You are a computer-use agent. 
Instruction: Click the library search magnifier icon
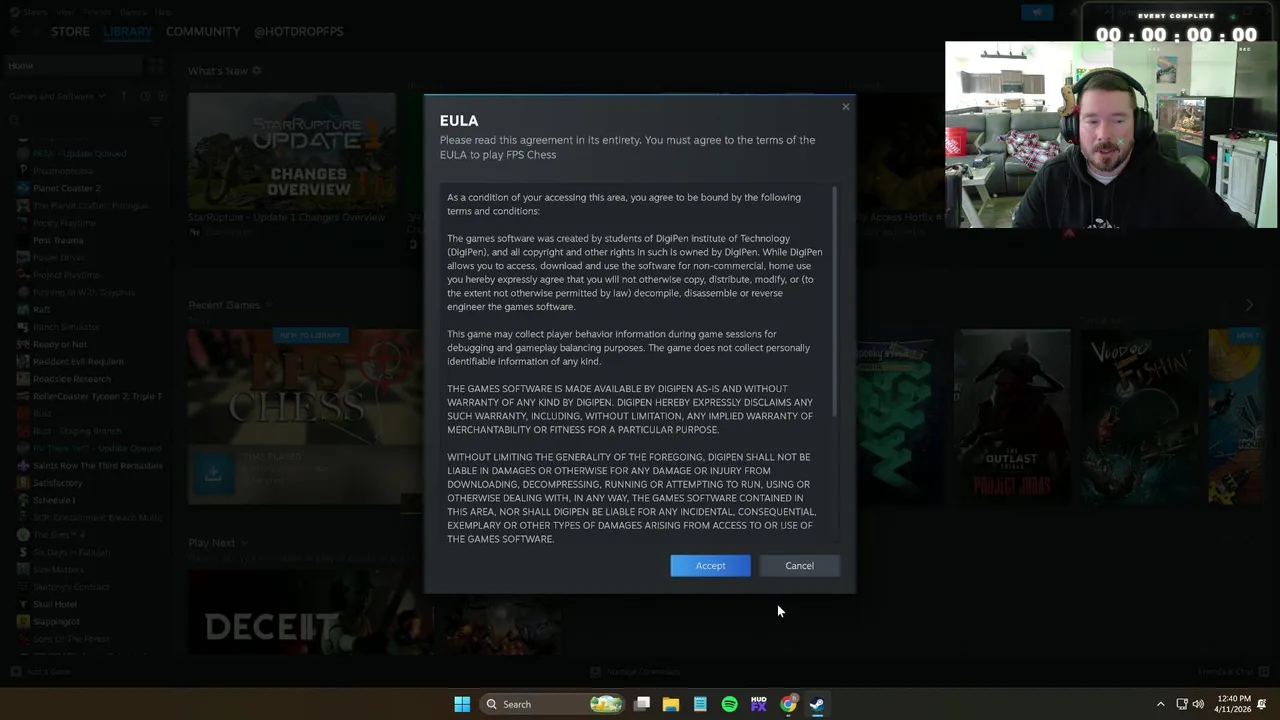14,121
